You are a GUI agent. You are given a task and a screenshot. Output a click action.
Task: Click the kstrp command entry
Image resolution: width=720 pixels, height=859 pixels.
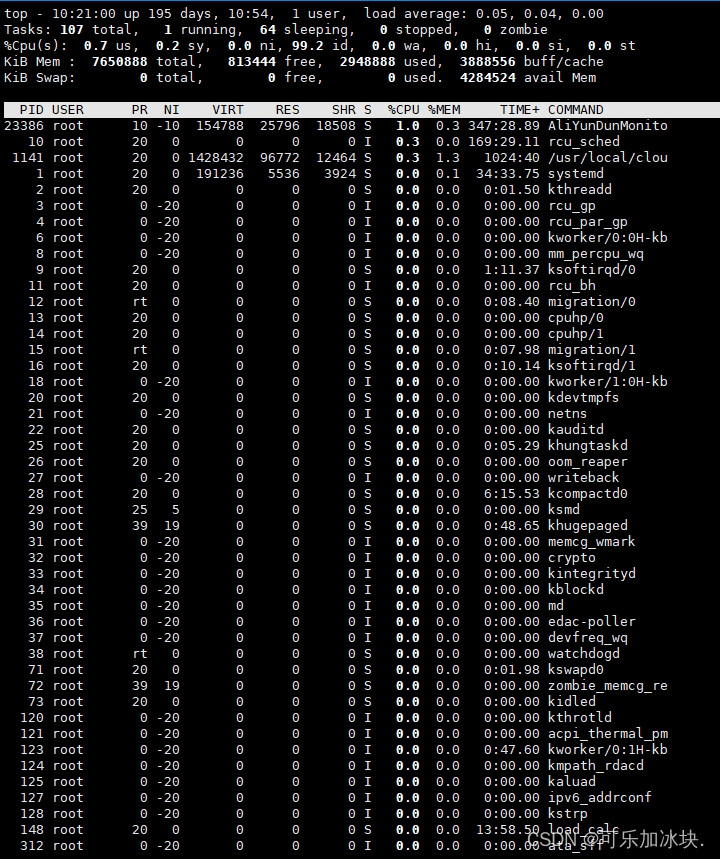568,814
